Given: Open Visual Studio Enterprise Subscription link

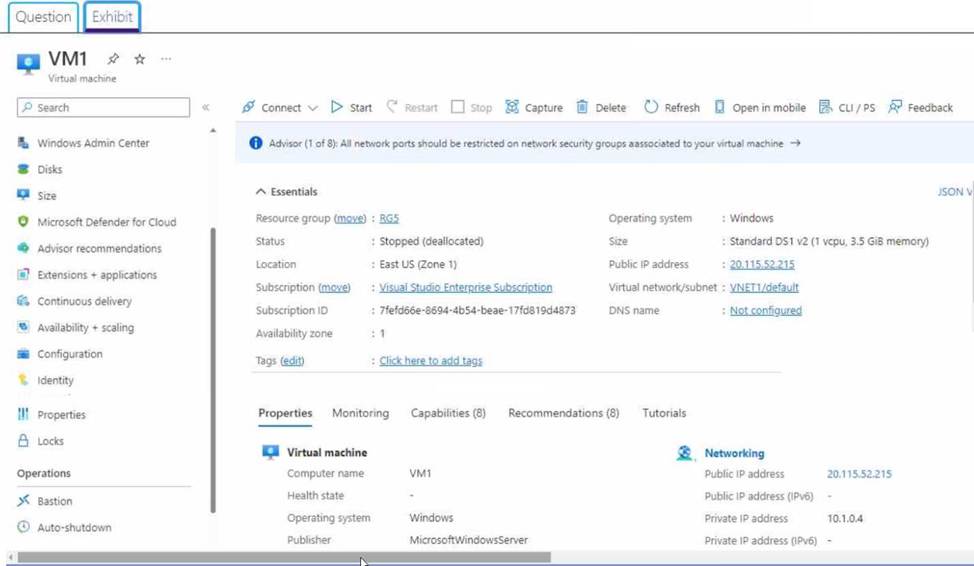Looking at the screenshot, I should pyautogui.click(x=466, y=288).
